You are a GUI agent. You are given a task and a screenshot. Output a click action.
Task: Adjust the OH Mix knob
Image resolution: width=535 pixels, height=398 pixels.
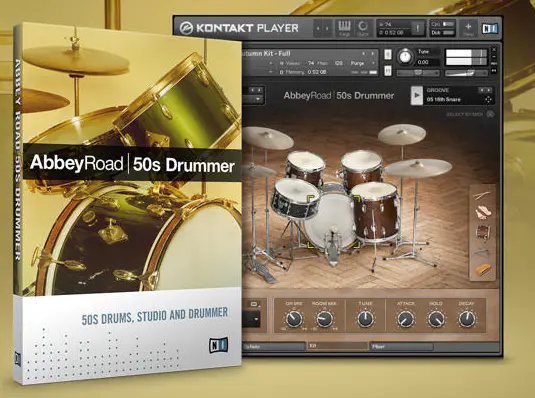293,319
